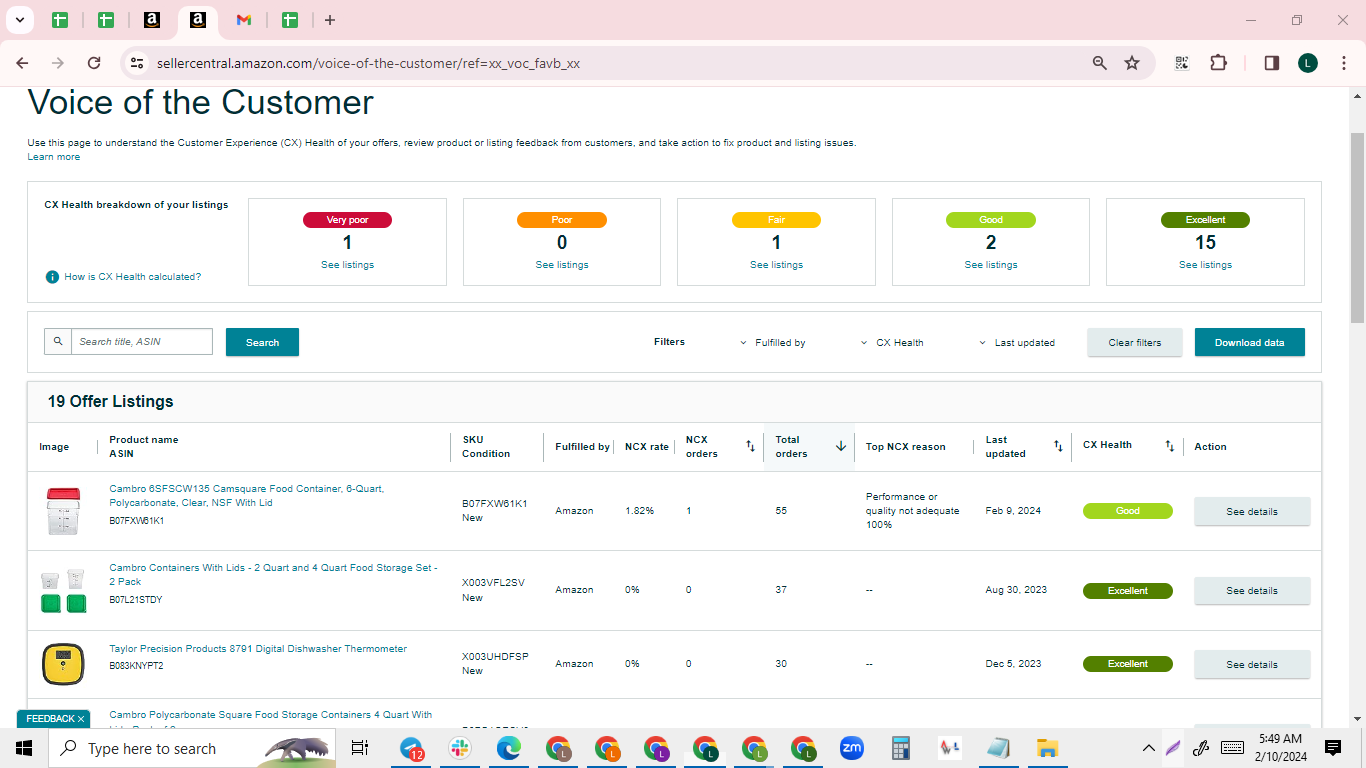Click the magnifier icon in the listing search box

(58, 342)
